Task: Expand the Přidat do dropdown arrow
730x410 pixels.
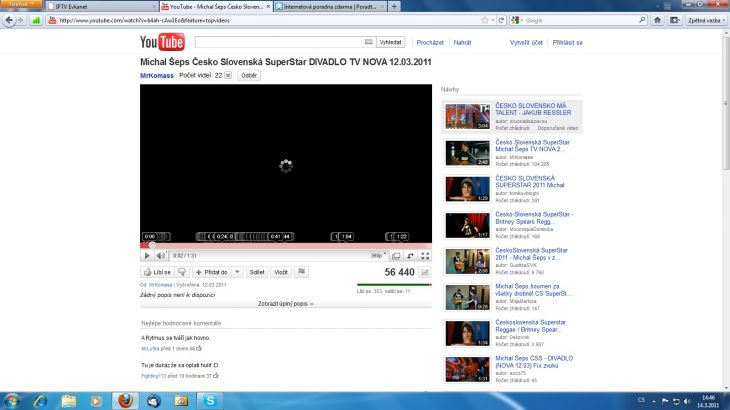Action: [237, 272]
